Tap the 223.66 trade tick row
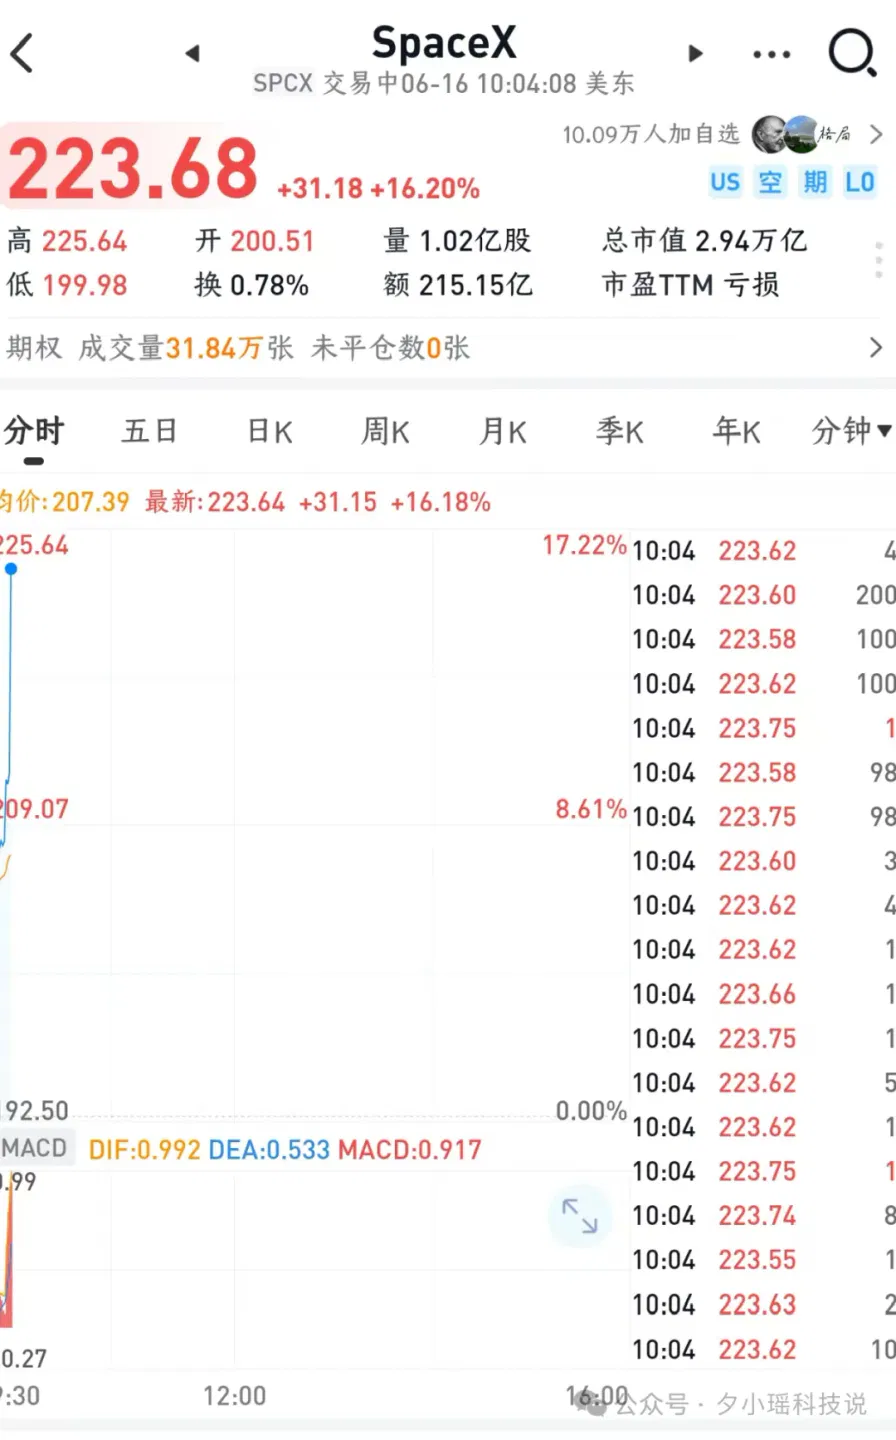896x1440 pixels. [763, 994]
